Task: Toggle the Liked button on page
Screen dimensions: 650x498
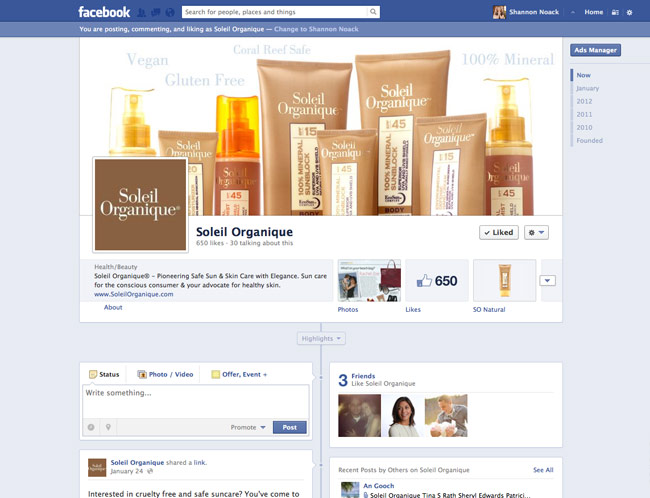Action: (499, 233)
